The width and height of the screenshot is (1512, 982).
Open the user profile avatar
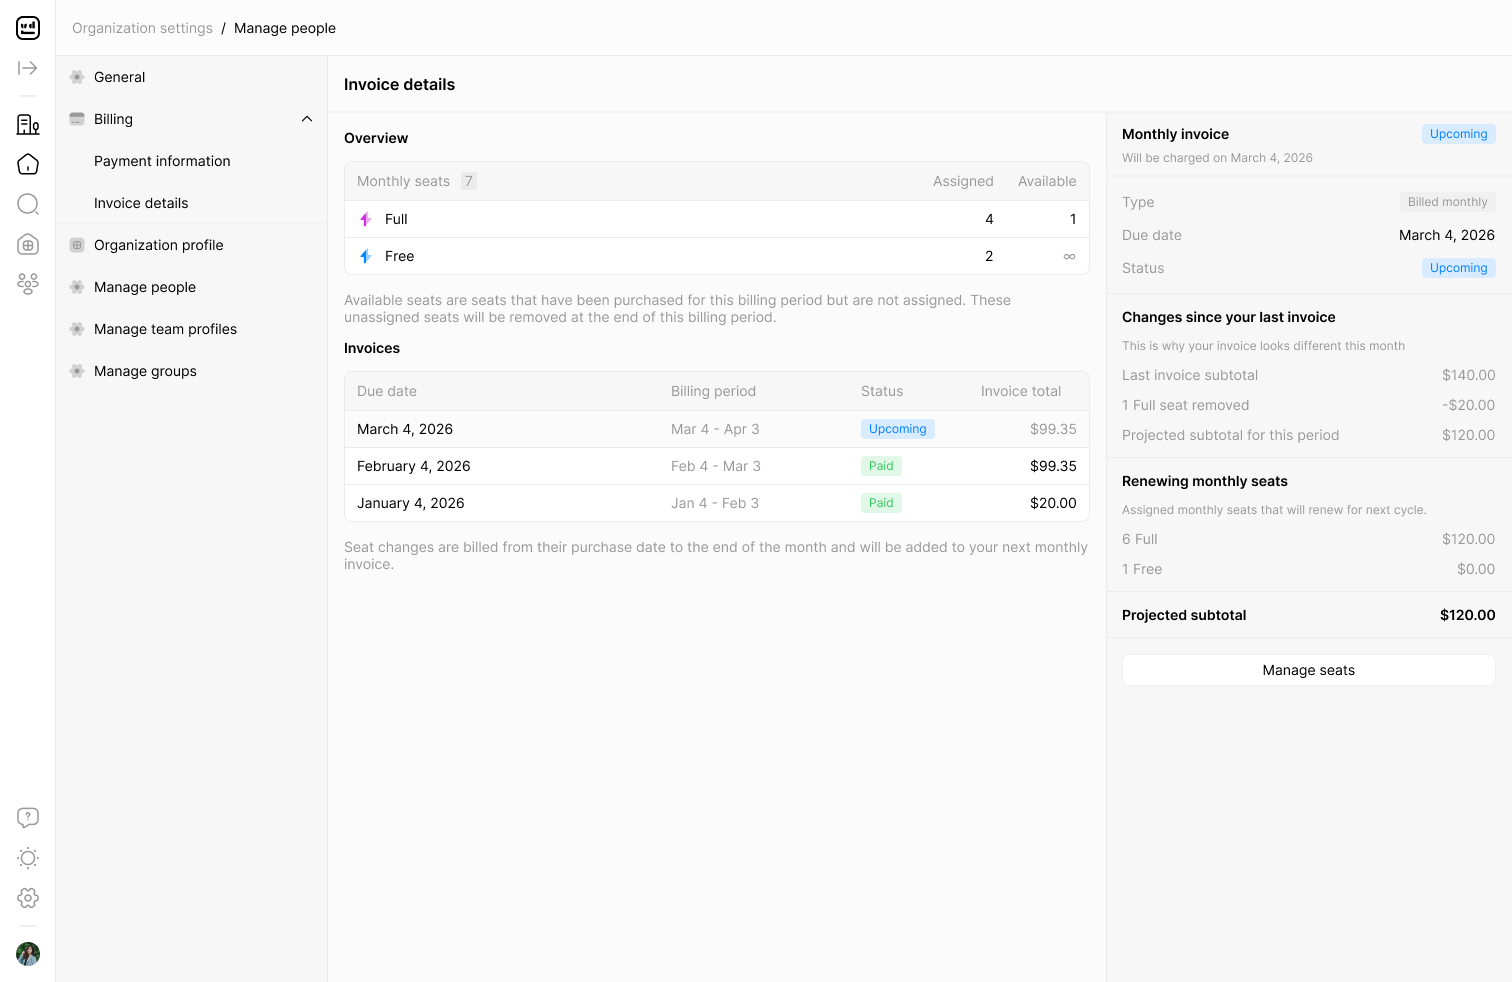[x=28, y=954]
